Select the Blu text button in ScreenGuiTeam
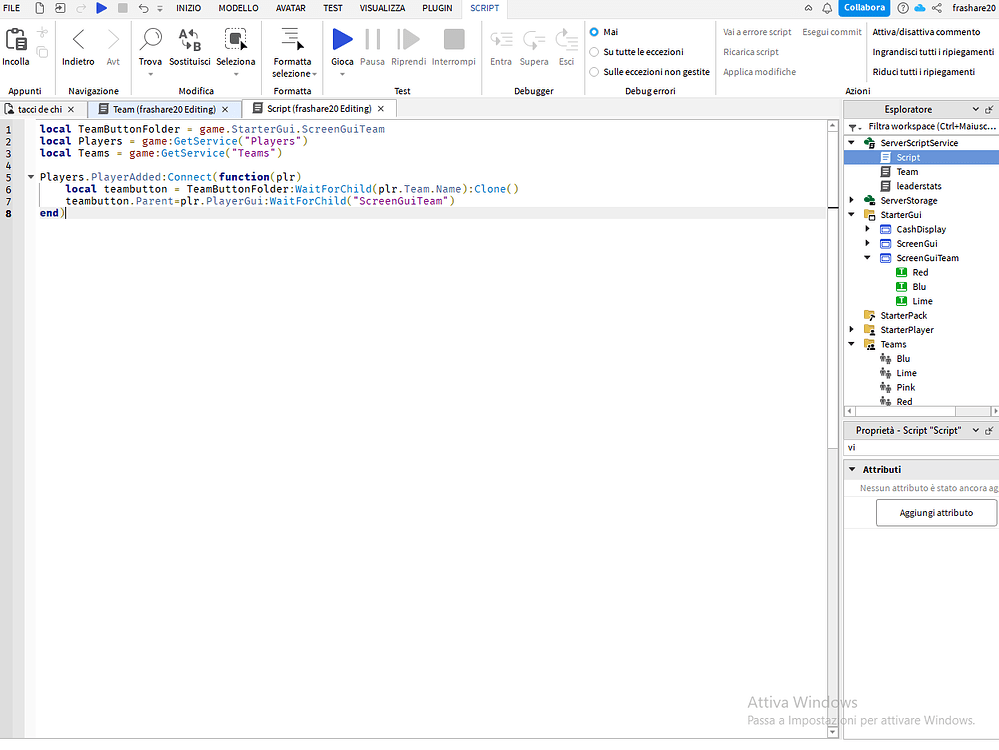The width and height of the screenshot is (999, 750). [x=921, y=287]
